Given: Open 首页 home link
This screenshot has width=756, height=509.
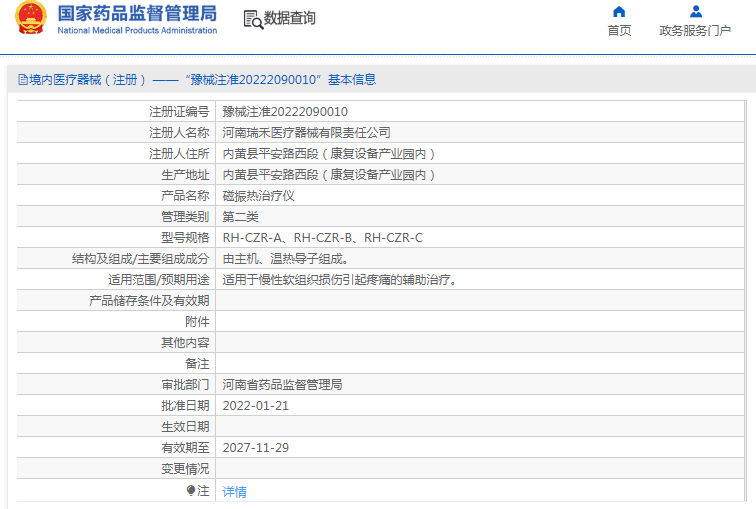Looking at the screenshot, I should [619, 30].
